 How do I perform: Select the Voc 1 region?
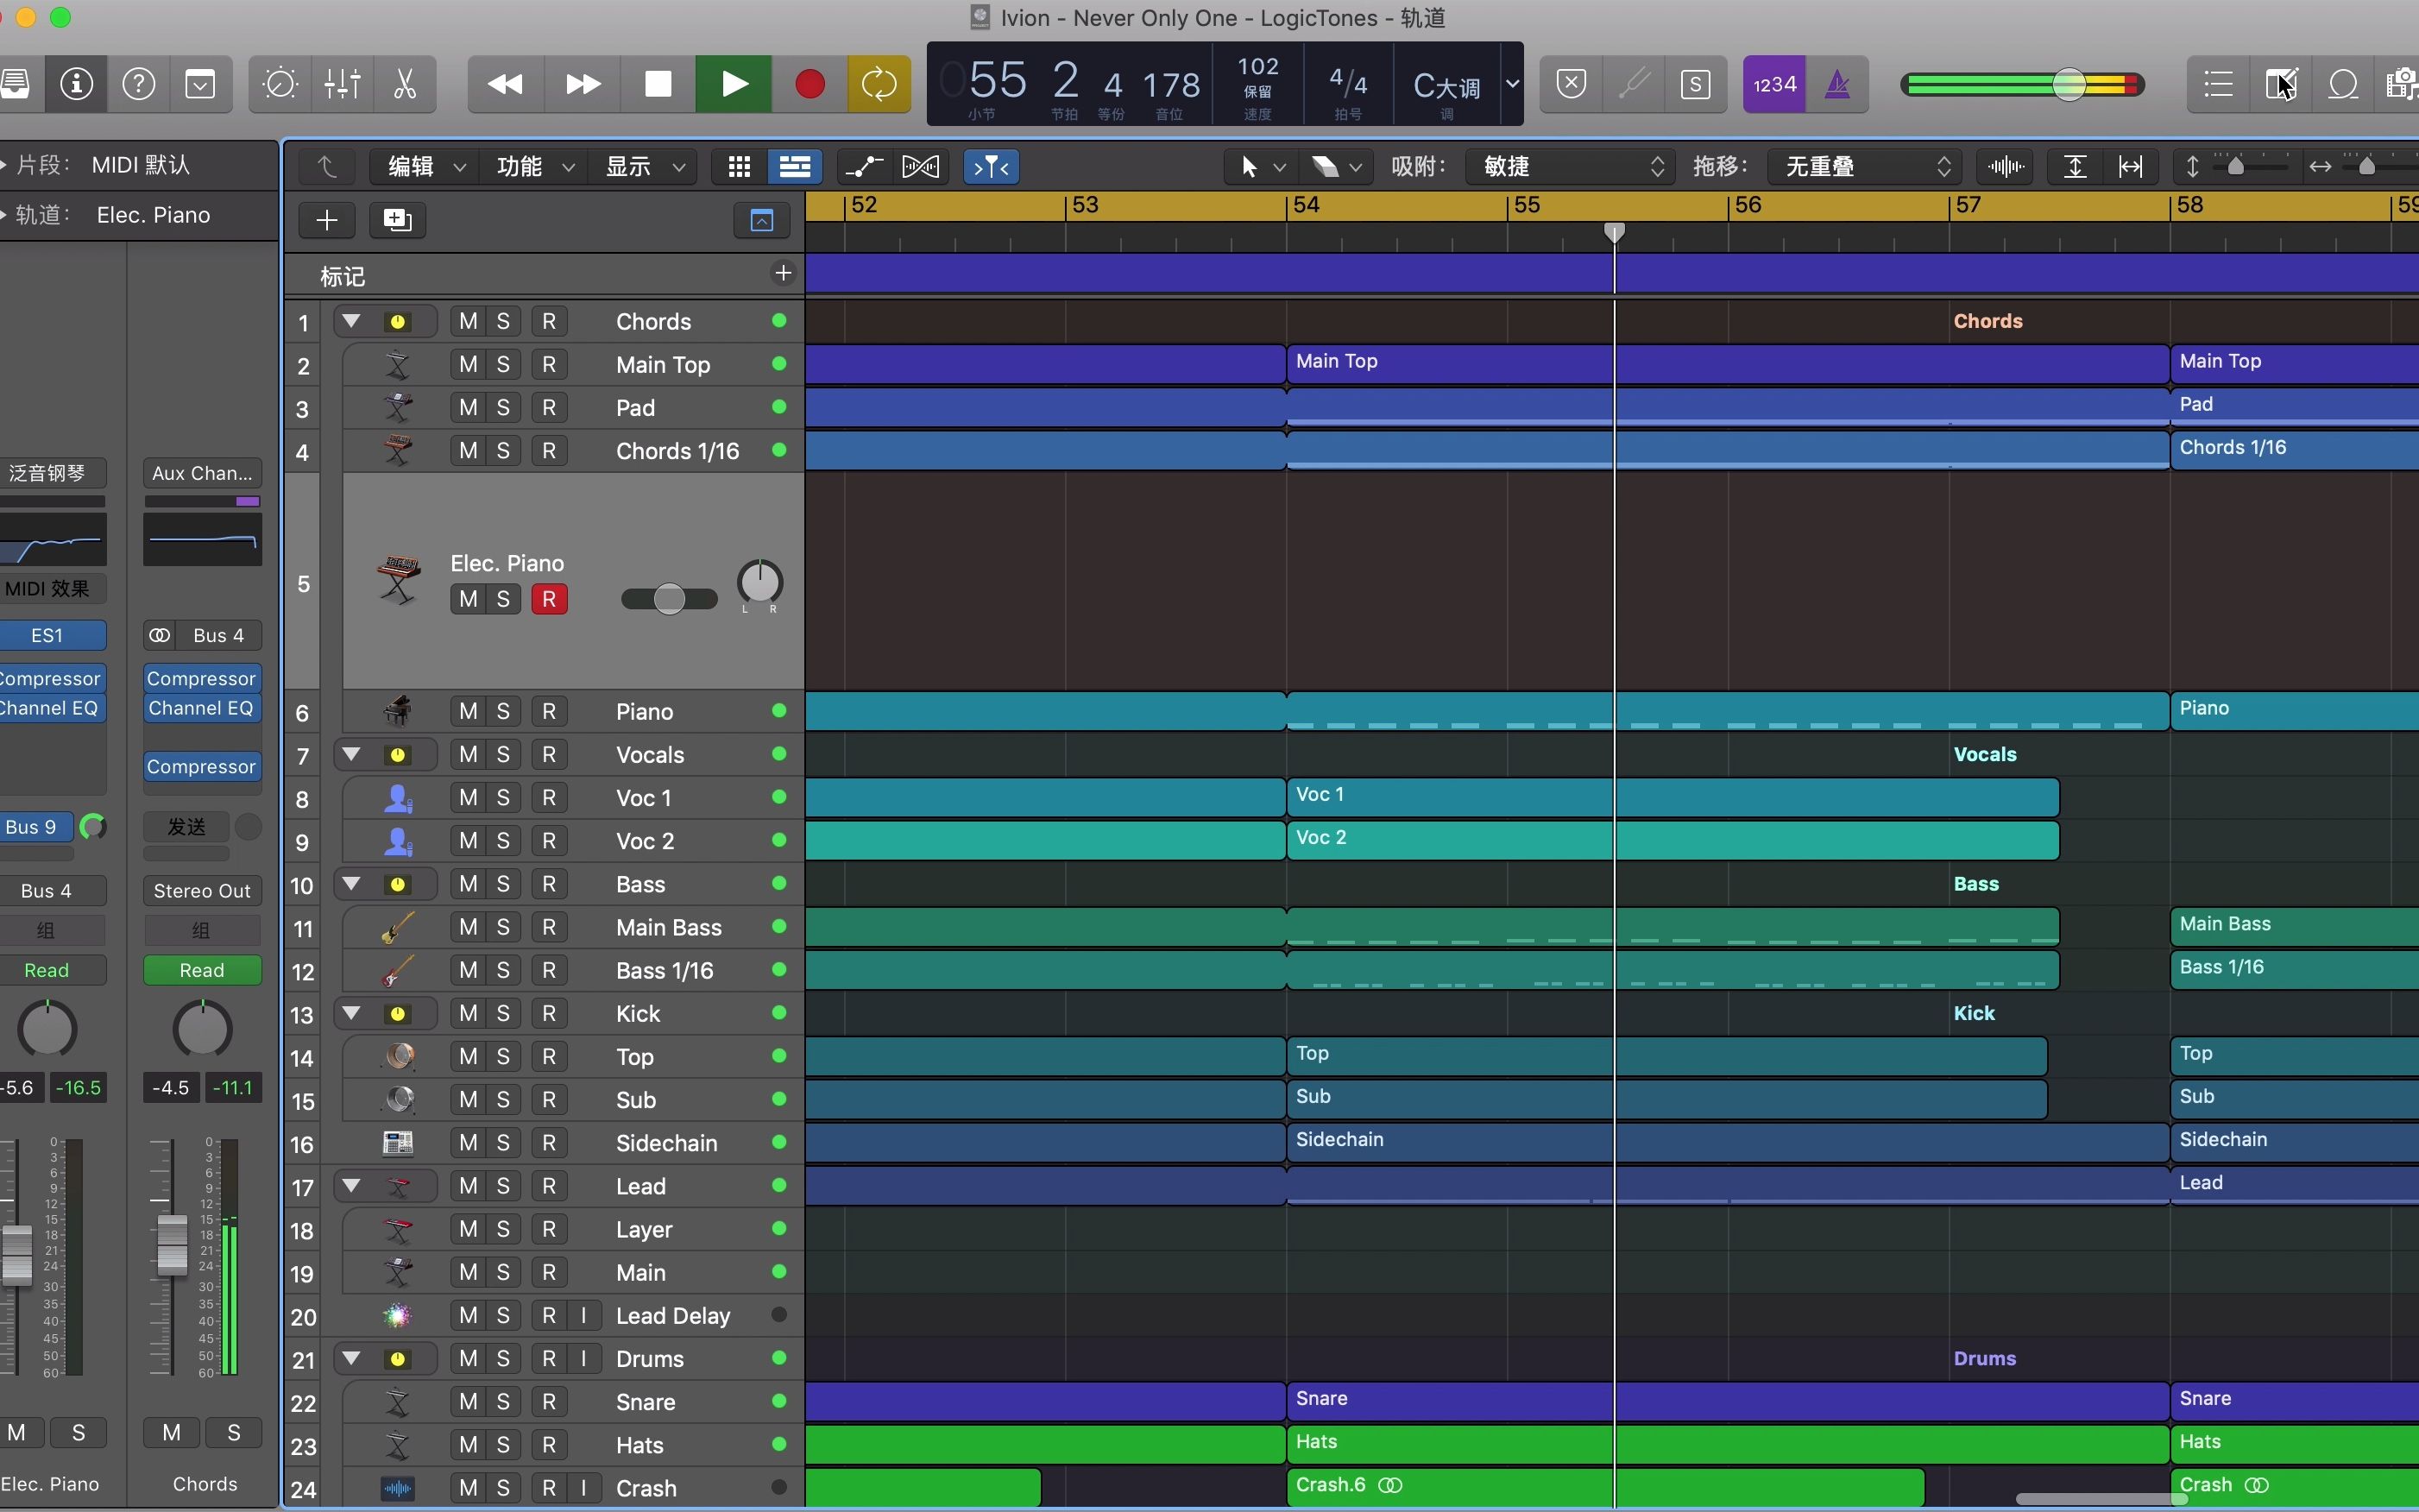point(1672,797)
